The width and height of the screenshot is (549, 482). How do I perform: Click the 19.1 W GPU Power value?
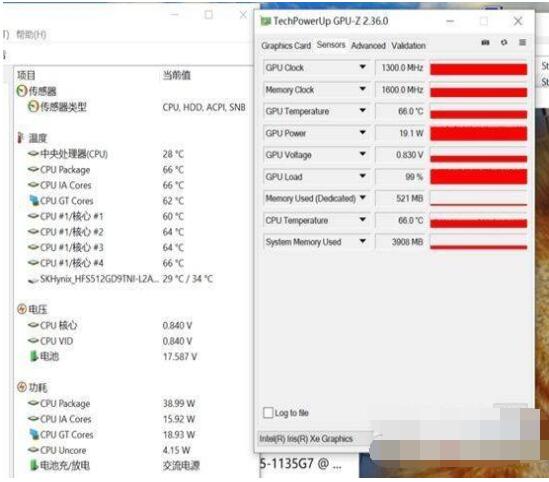(x=411, y=133)
